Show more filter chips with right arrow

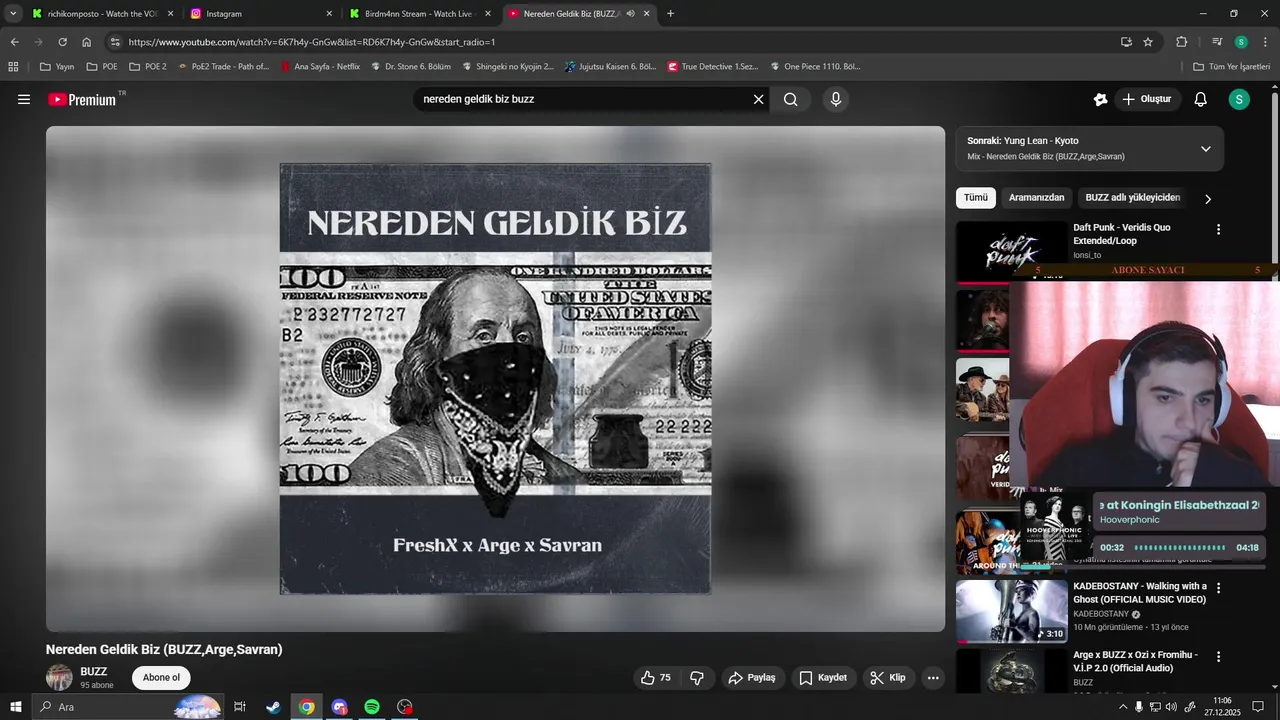pyautogui.click(x=1208, y=199)
